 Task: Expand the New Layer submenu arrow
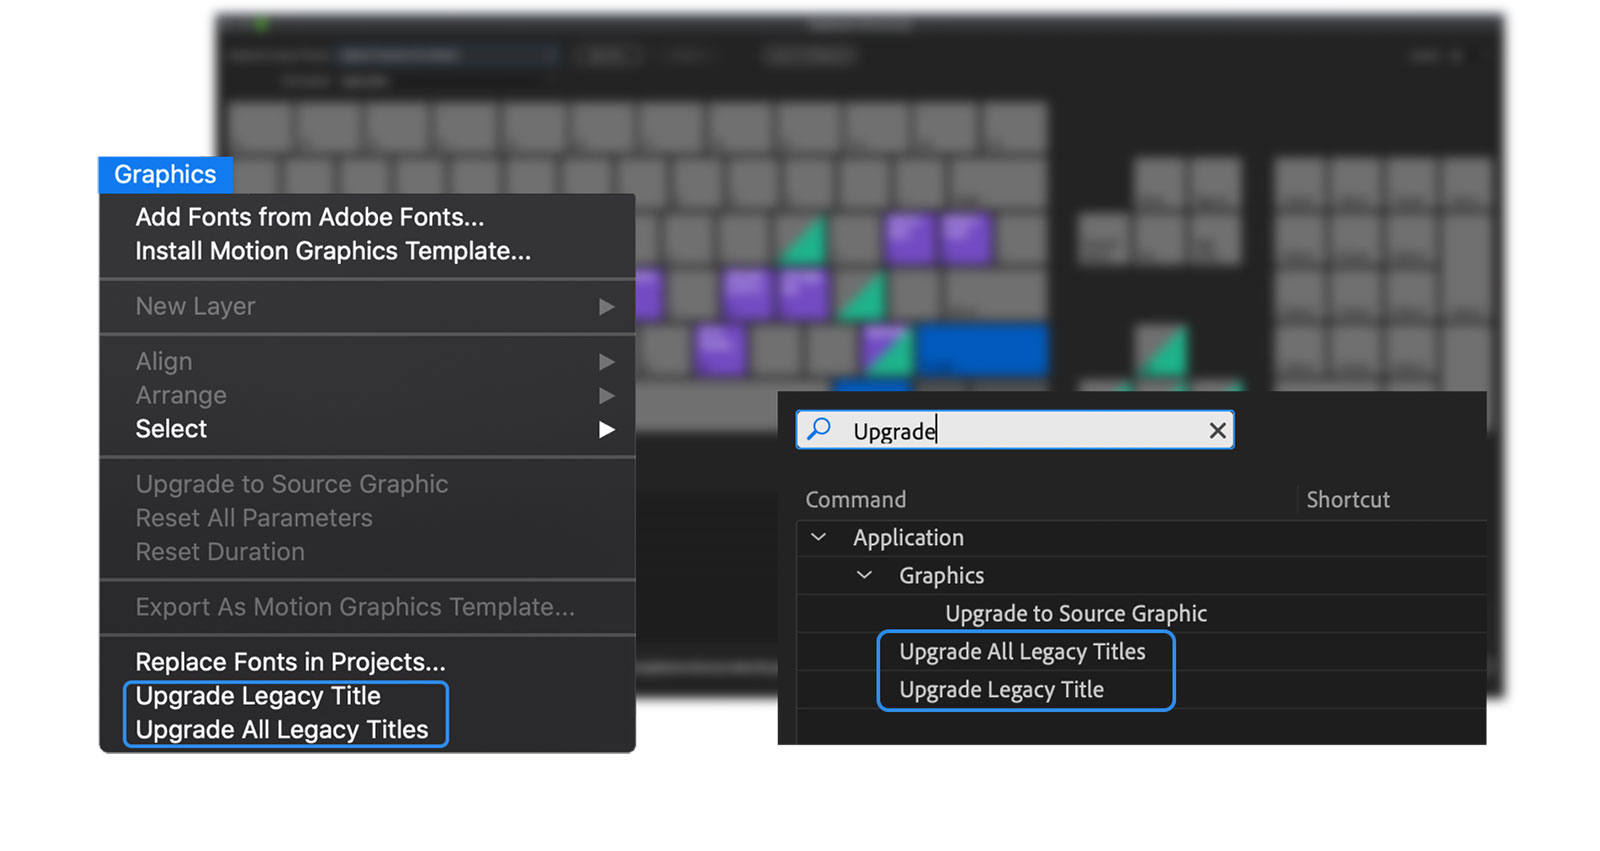coord(606,307)
